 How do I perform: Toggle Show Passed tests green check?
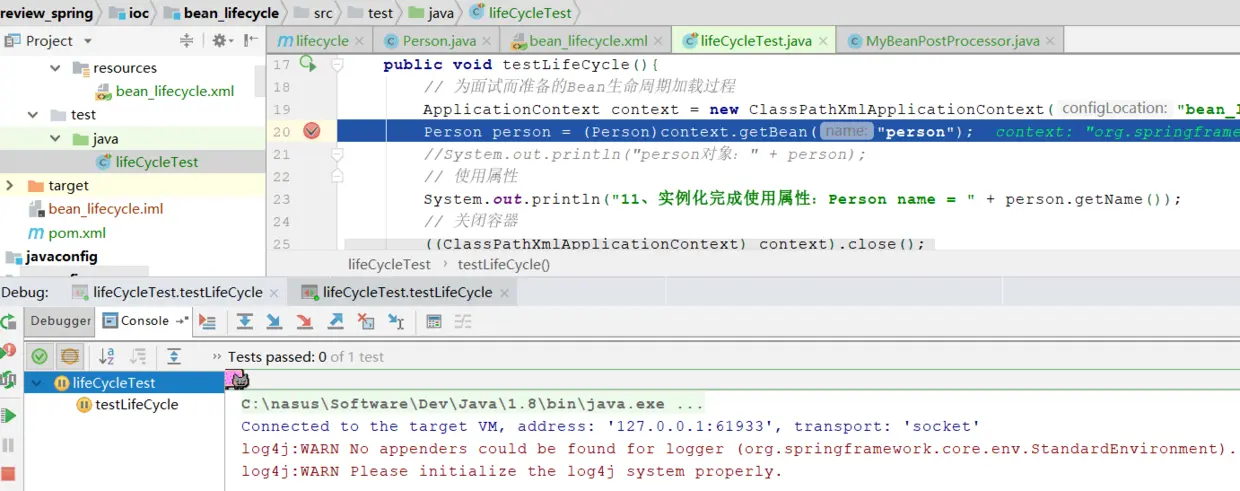(x=40, y=356)
